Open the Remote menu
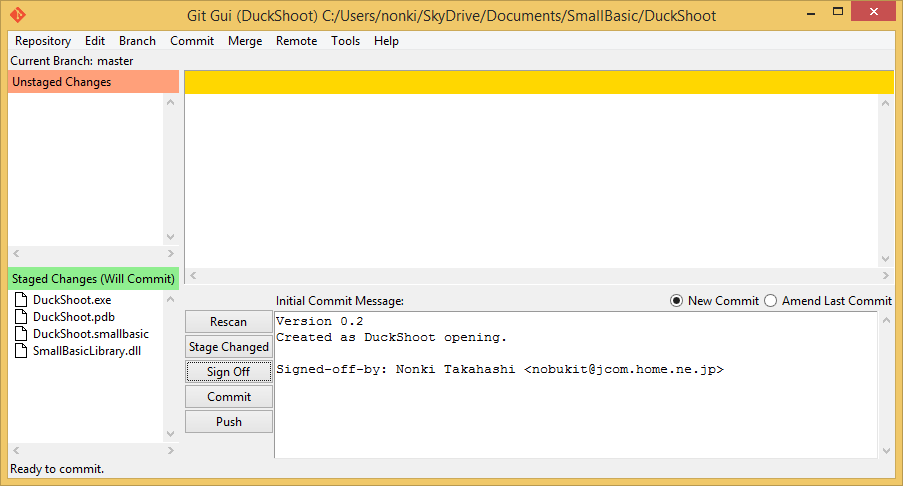903x486 pixels. 297,41
